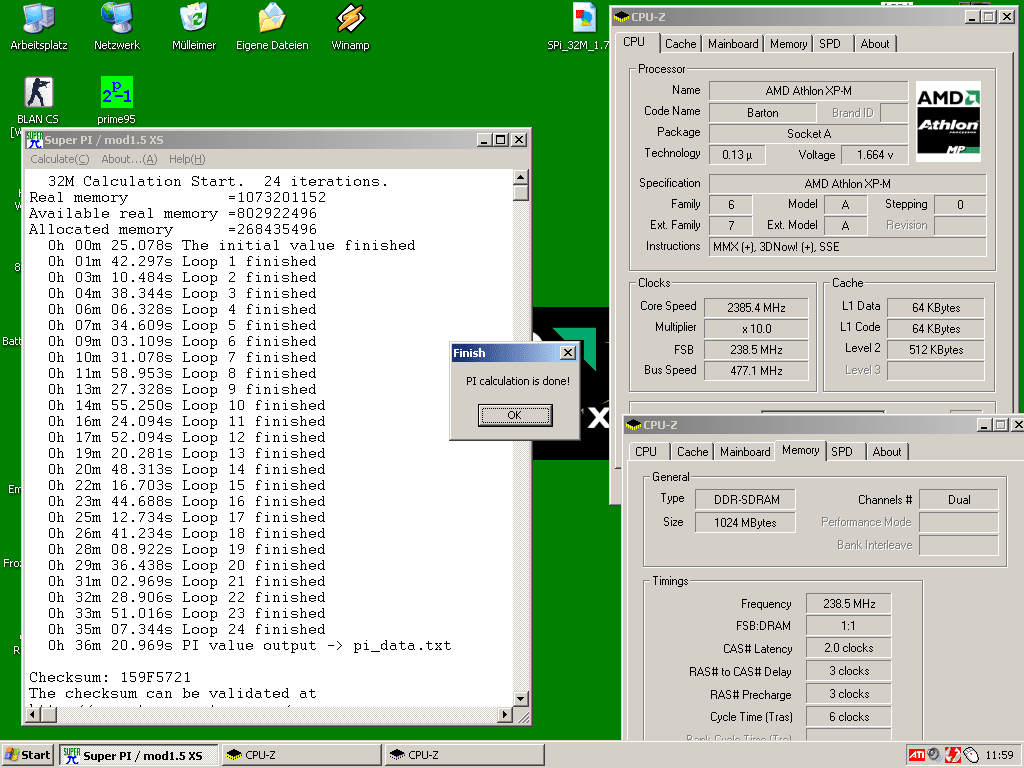1024x768 pixels.
Task: Click the Instructions field MMX, 3DNow!, SSE
Action: point(848,246)
